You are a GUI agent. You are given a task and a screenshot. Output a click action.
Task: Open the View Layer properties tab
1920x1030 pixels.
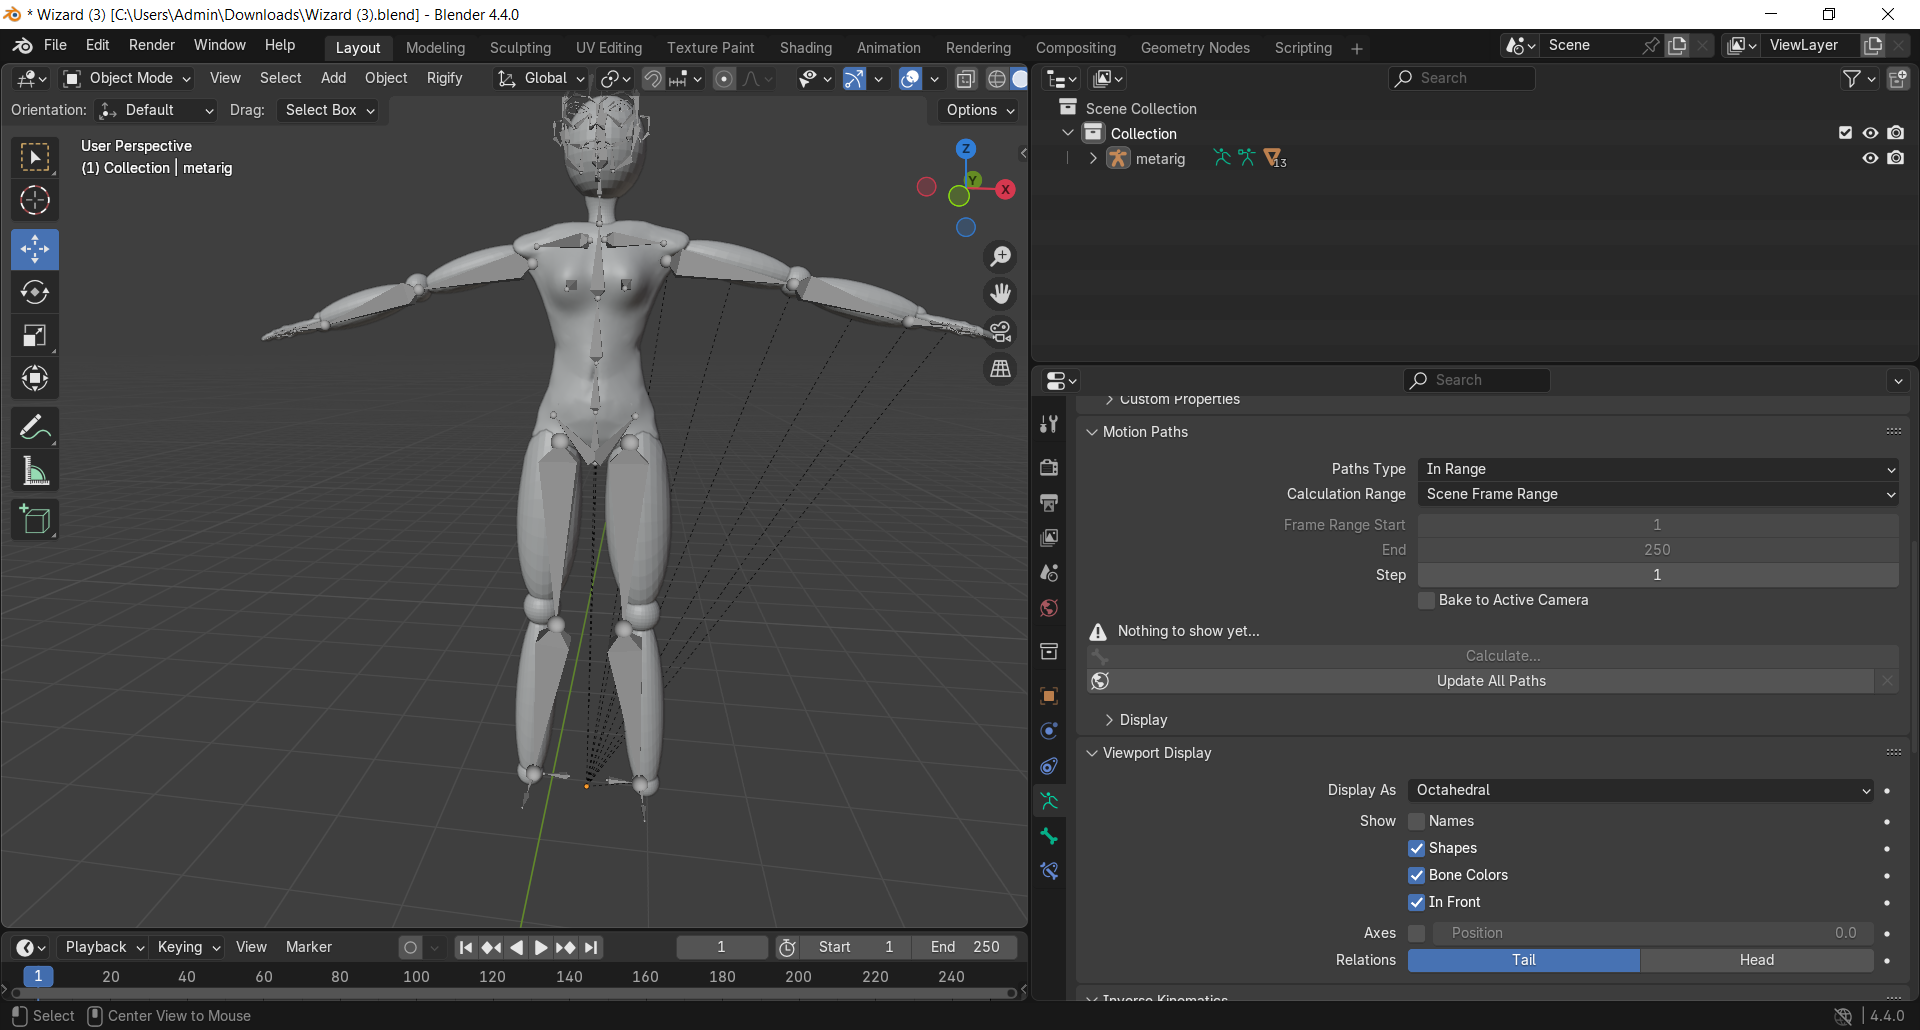pyautogui.click(x=1049, y=538)
